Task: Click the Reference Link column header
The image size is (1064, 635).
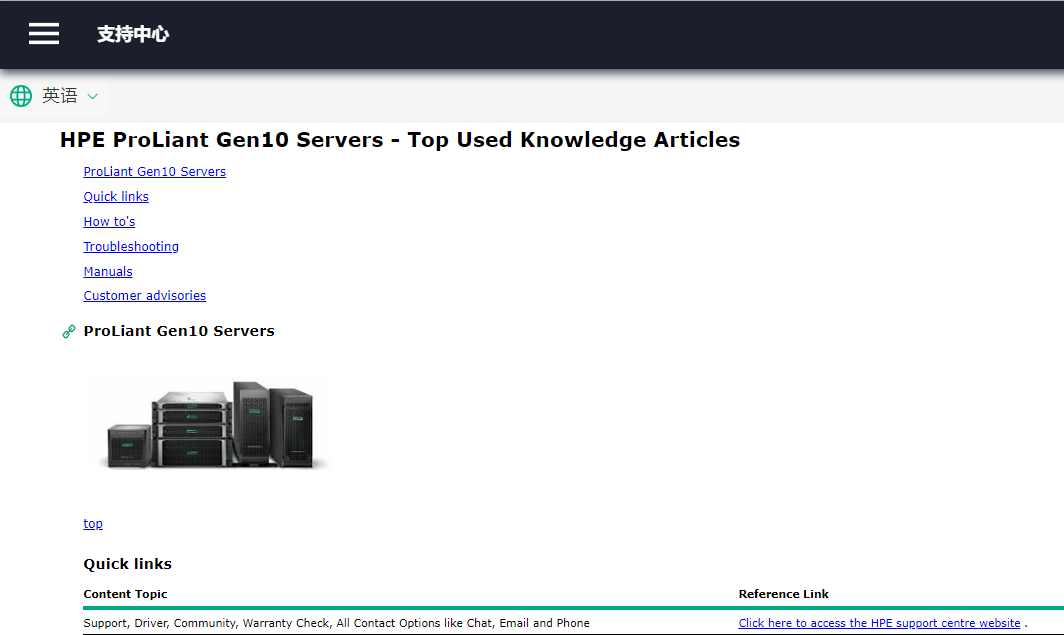Action: [x=784, y=594]
